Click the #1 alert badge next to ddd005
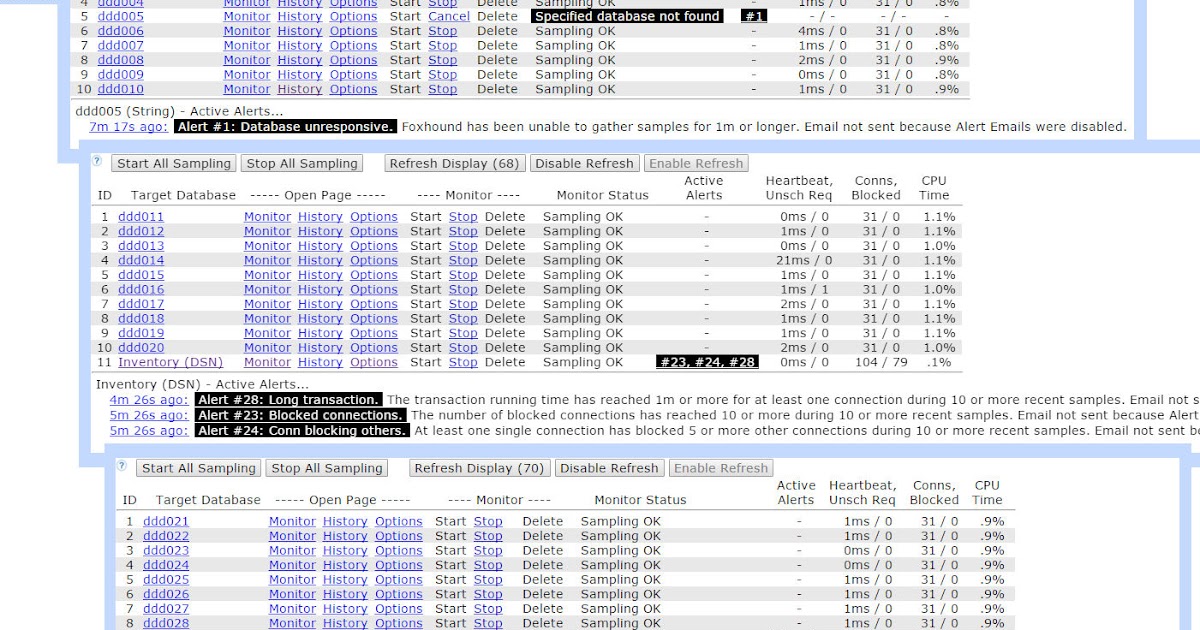The image size is (1200, 630). click(753, 16)
